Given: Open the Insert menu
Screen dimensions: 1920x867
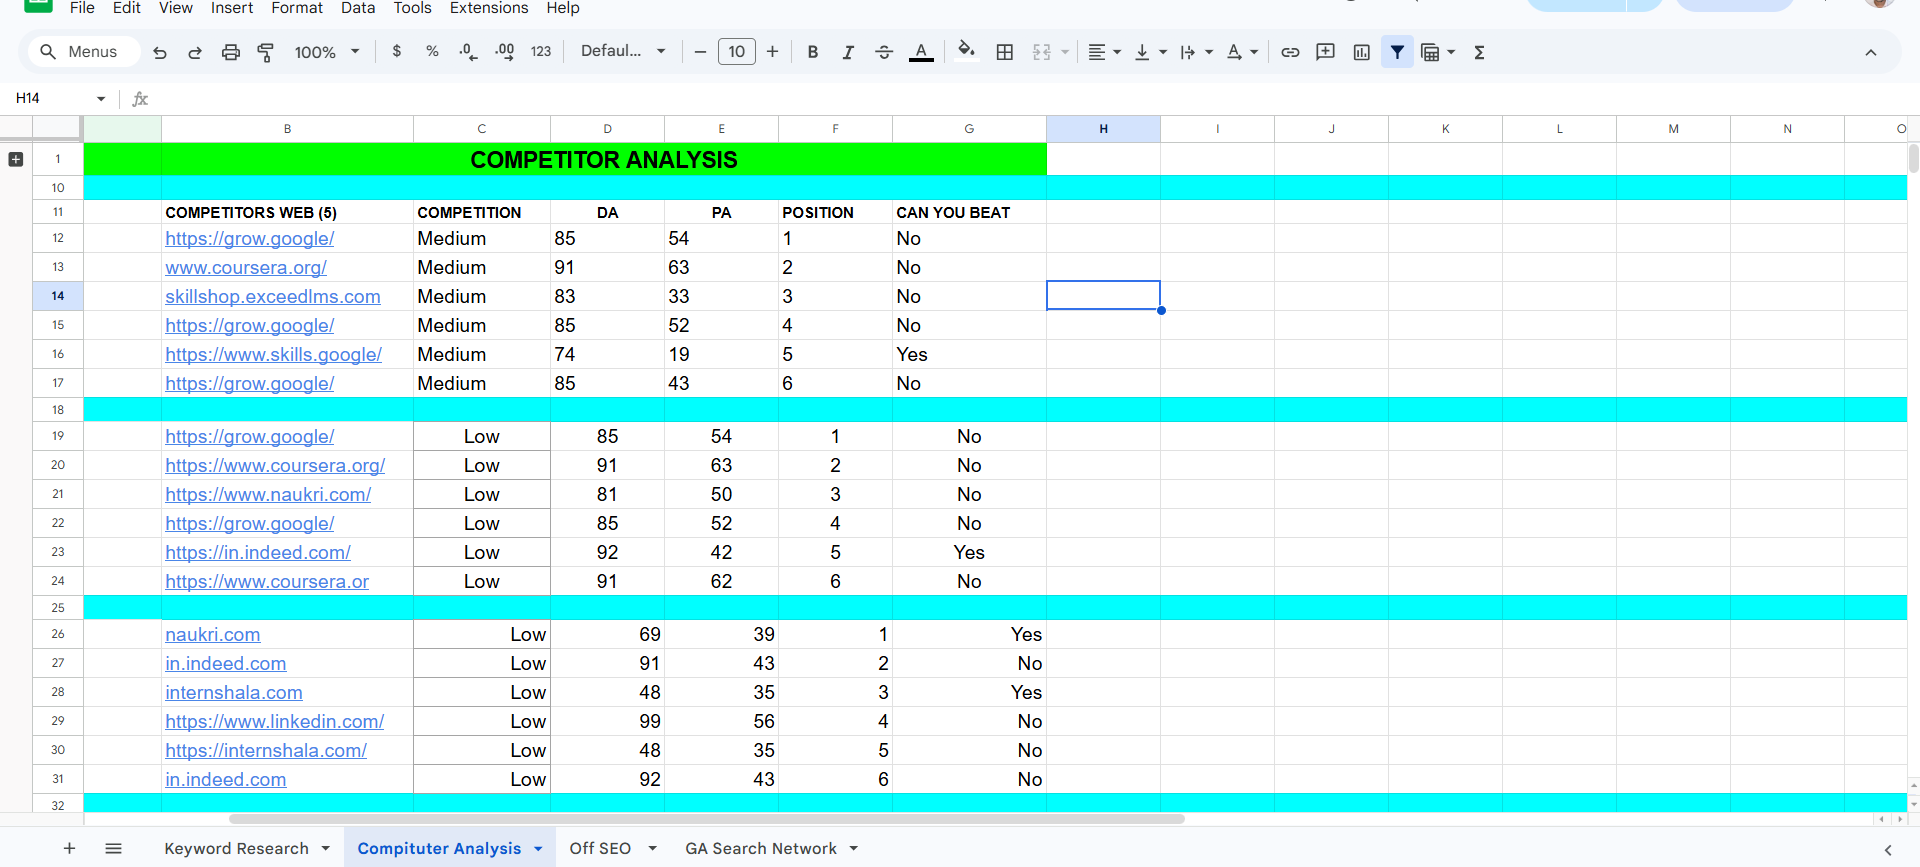Looking at the screenshot, I should [x=232, y=8].
